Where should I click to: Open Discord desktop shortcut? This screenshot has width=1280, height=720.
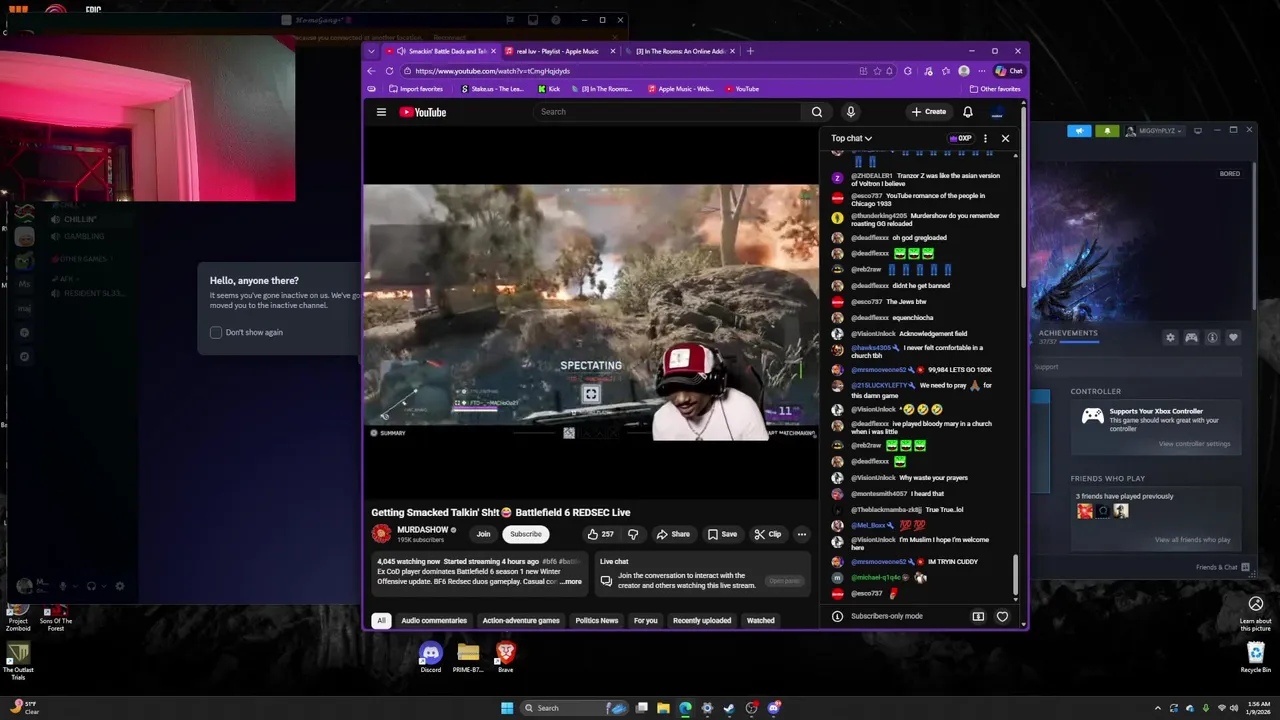point(430,658)
